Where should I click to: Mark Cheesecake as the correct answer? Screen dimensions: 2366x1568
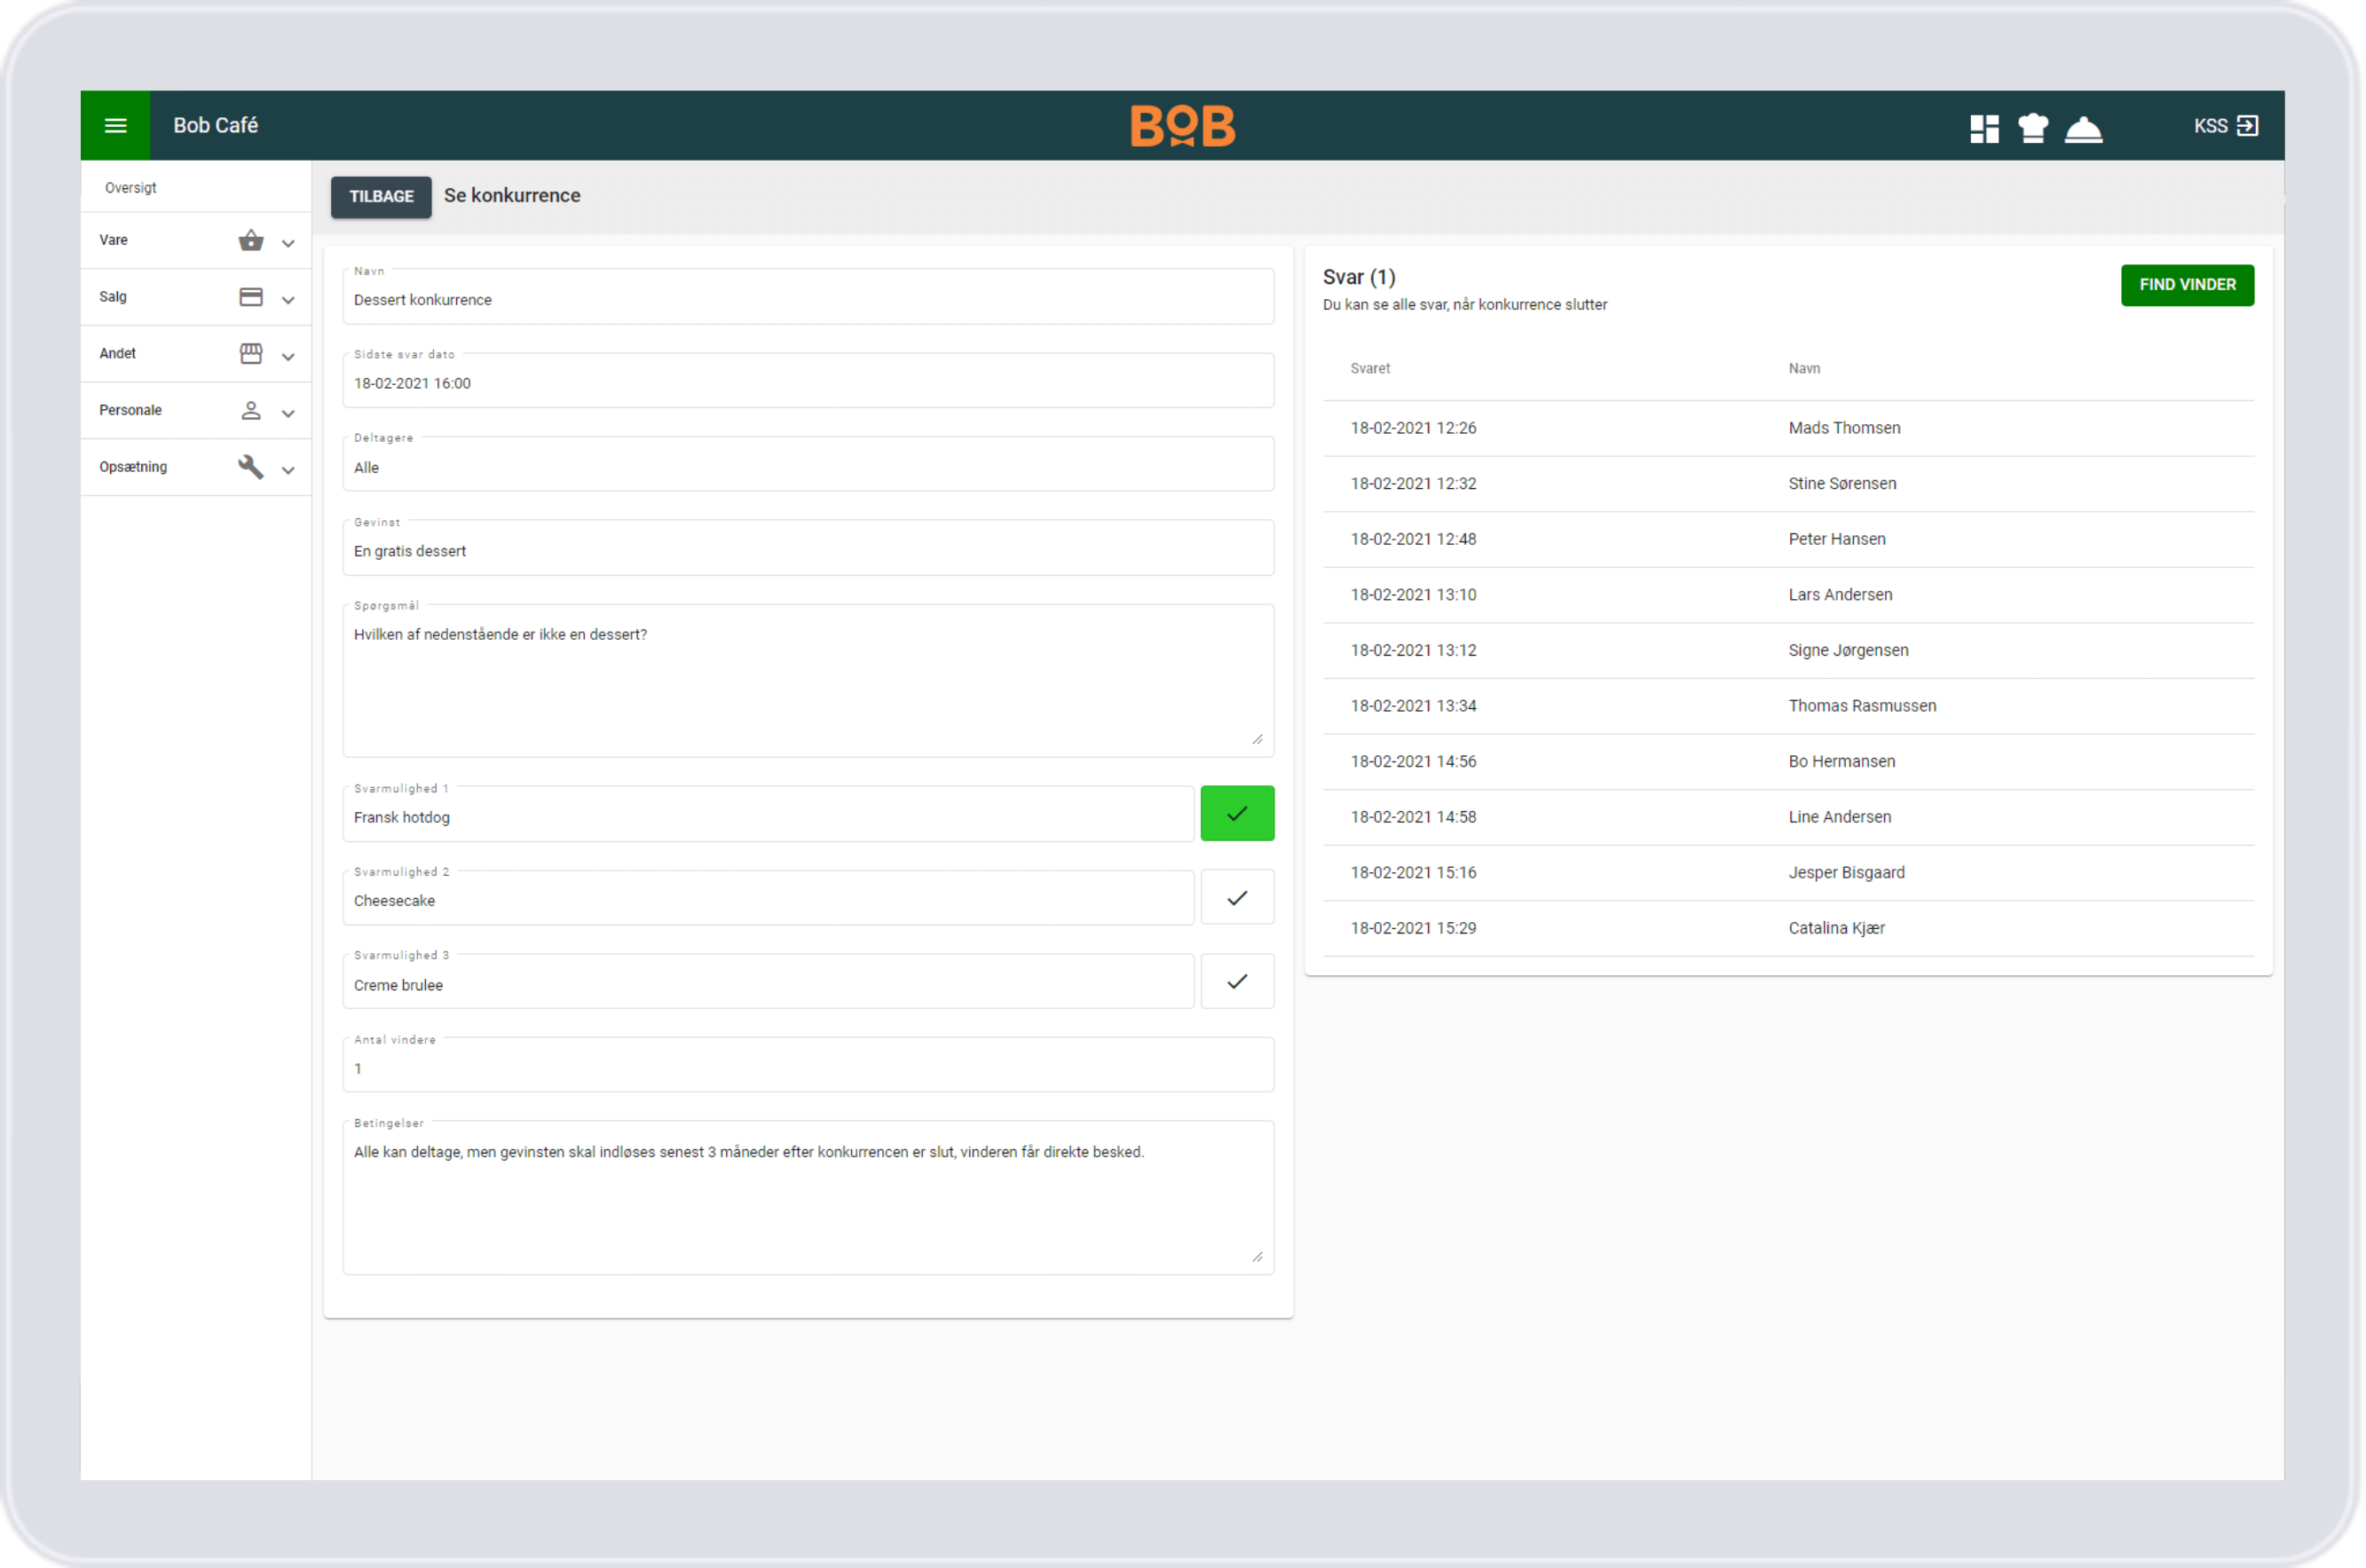[x=1237, y=898]
